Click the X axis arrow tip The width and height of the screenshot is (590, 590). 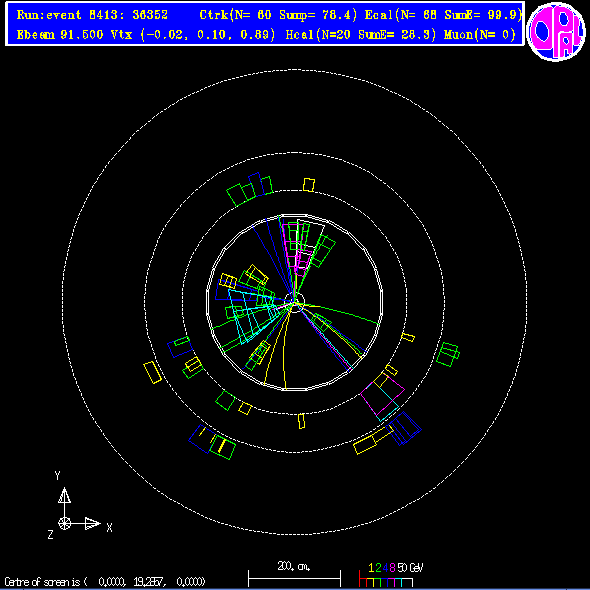pyautogui.click(x=93, y=523)
